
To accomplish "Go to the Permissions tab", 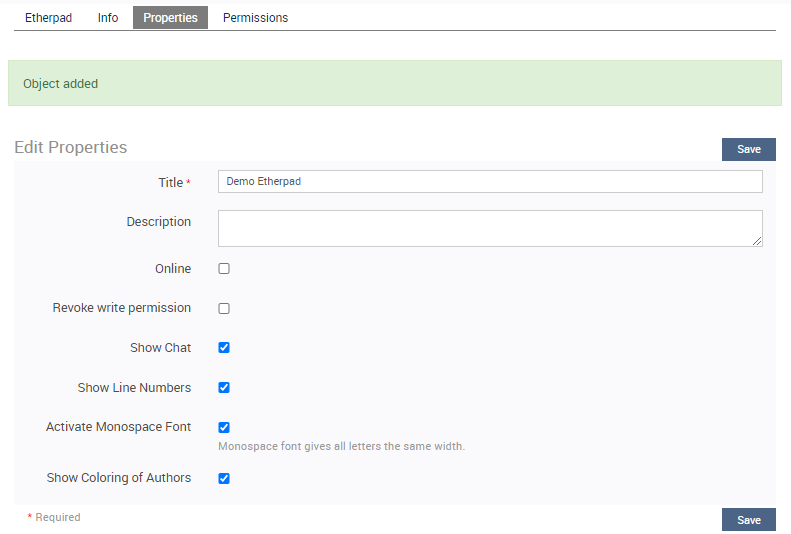I will 255,18.
